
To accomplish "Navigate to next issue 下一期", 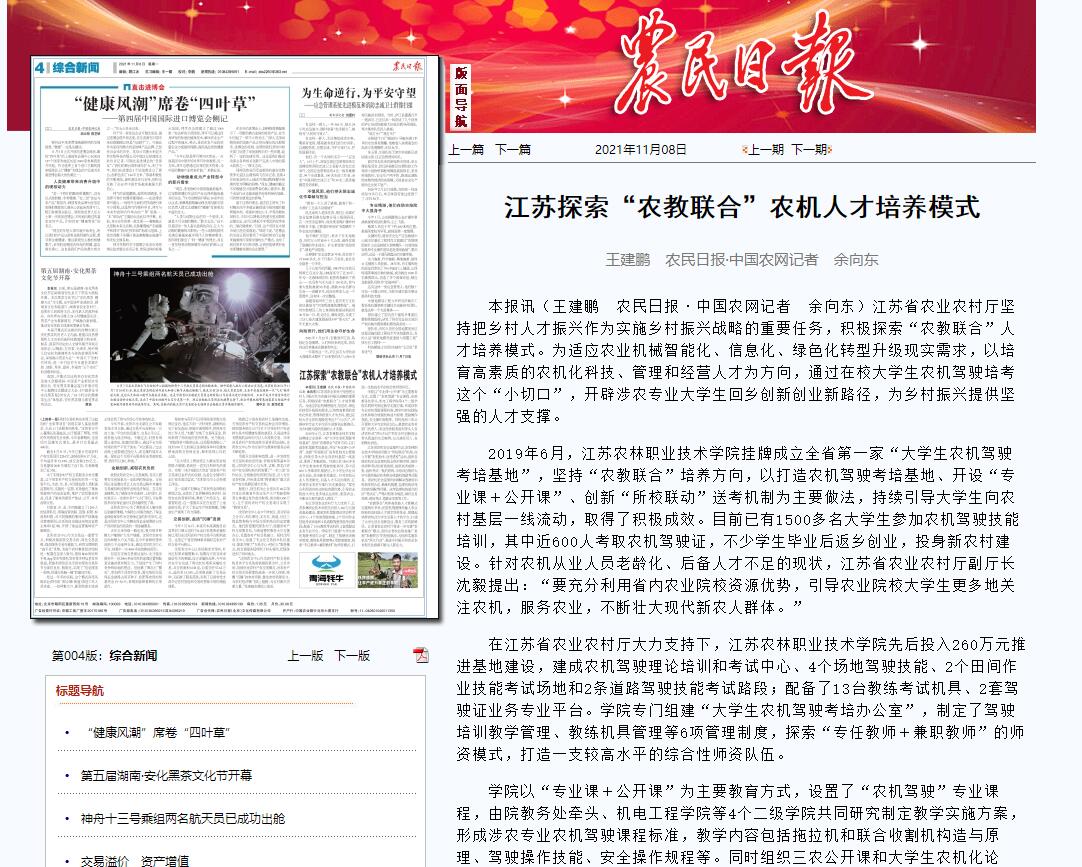I will tap(809, 149).
